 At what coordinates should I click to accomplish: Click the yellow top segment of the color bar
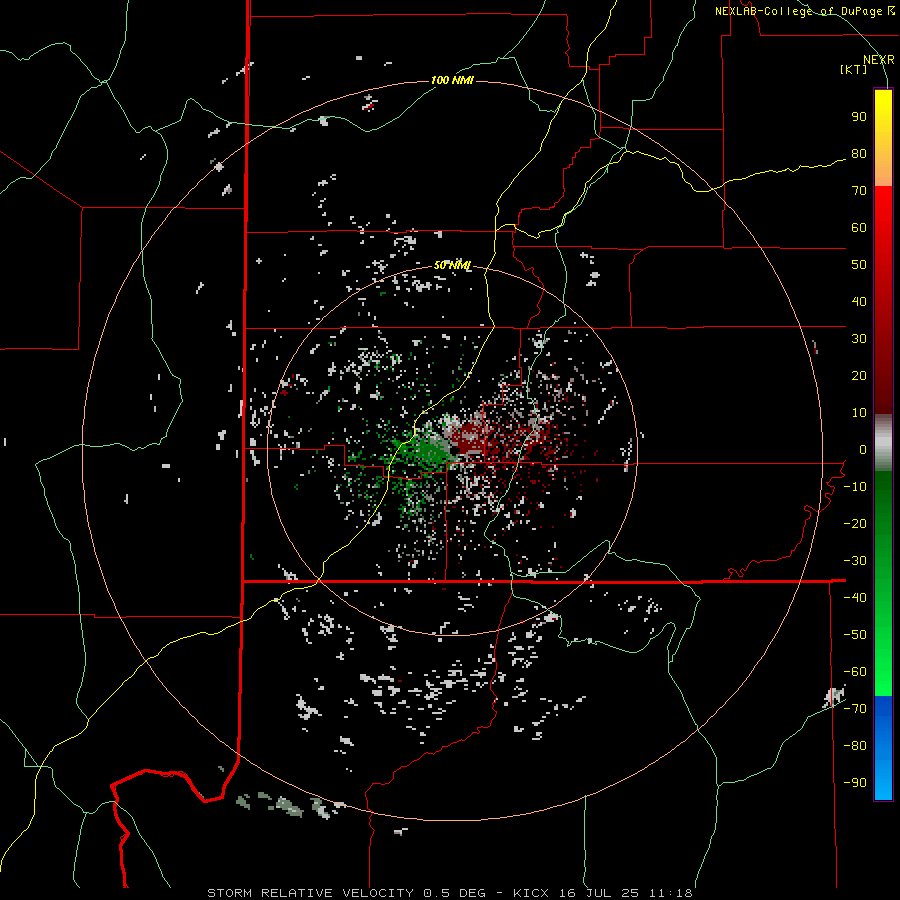tap(883, 138)
